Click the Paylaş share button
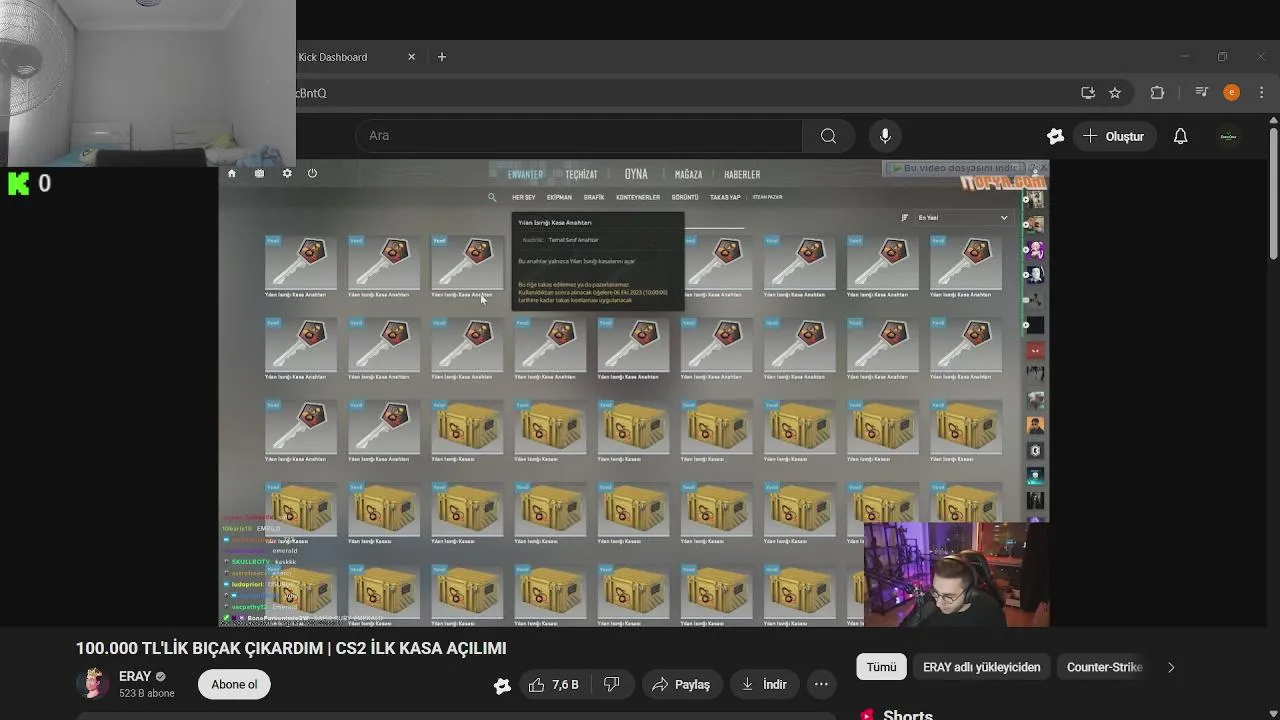 680,685
